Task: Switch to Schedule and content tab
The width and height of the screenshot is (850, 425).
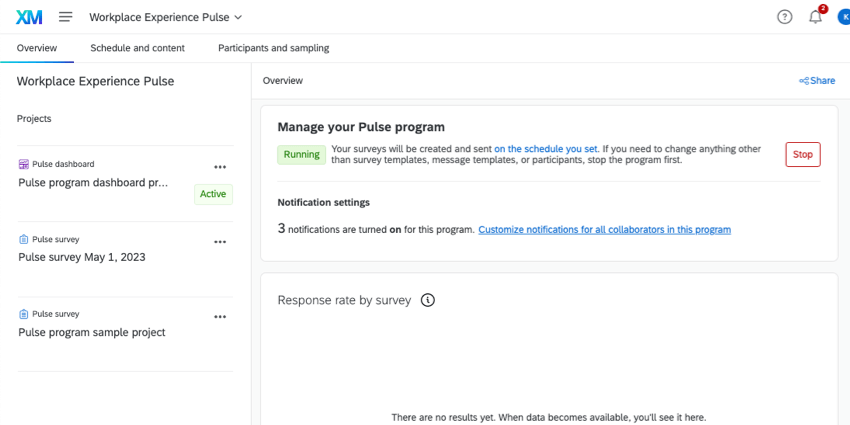Action: click(x=137, y=48)
